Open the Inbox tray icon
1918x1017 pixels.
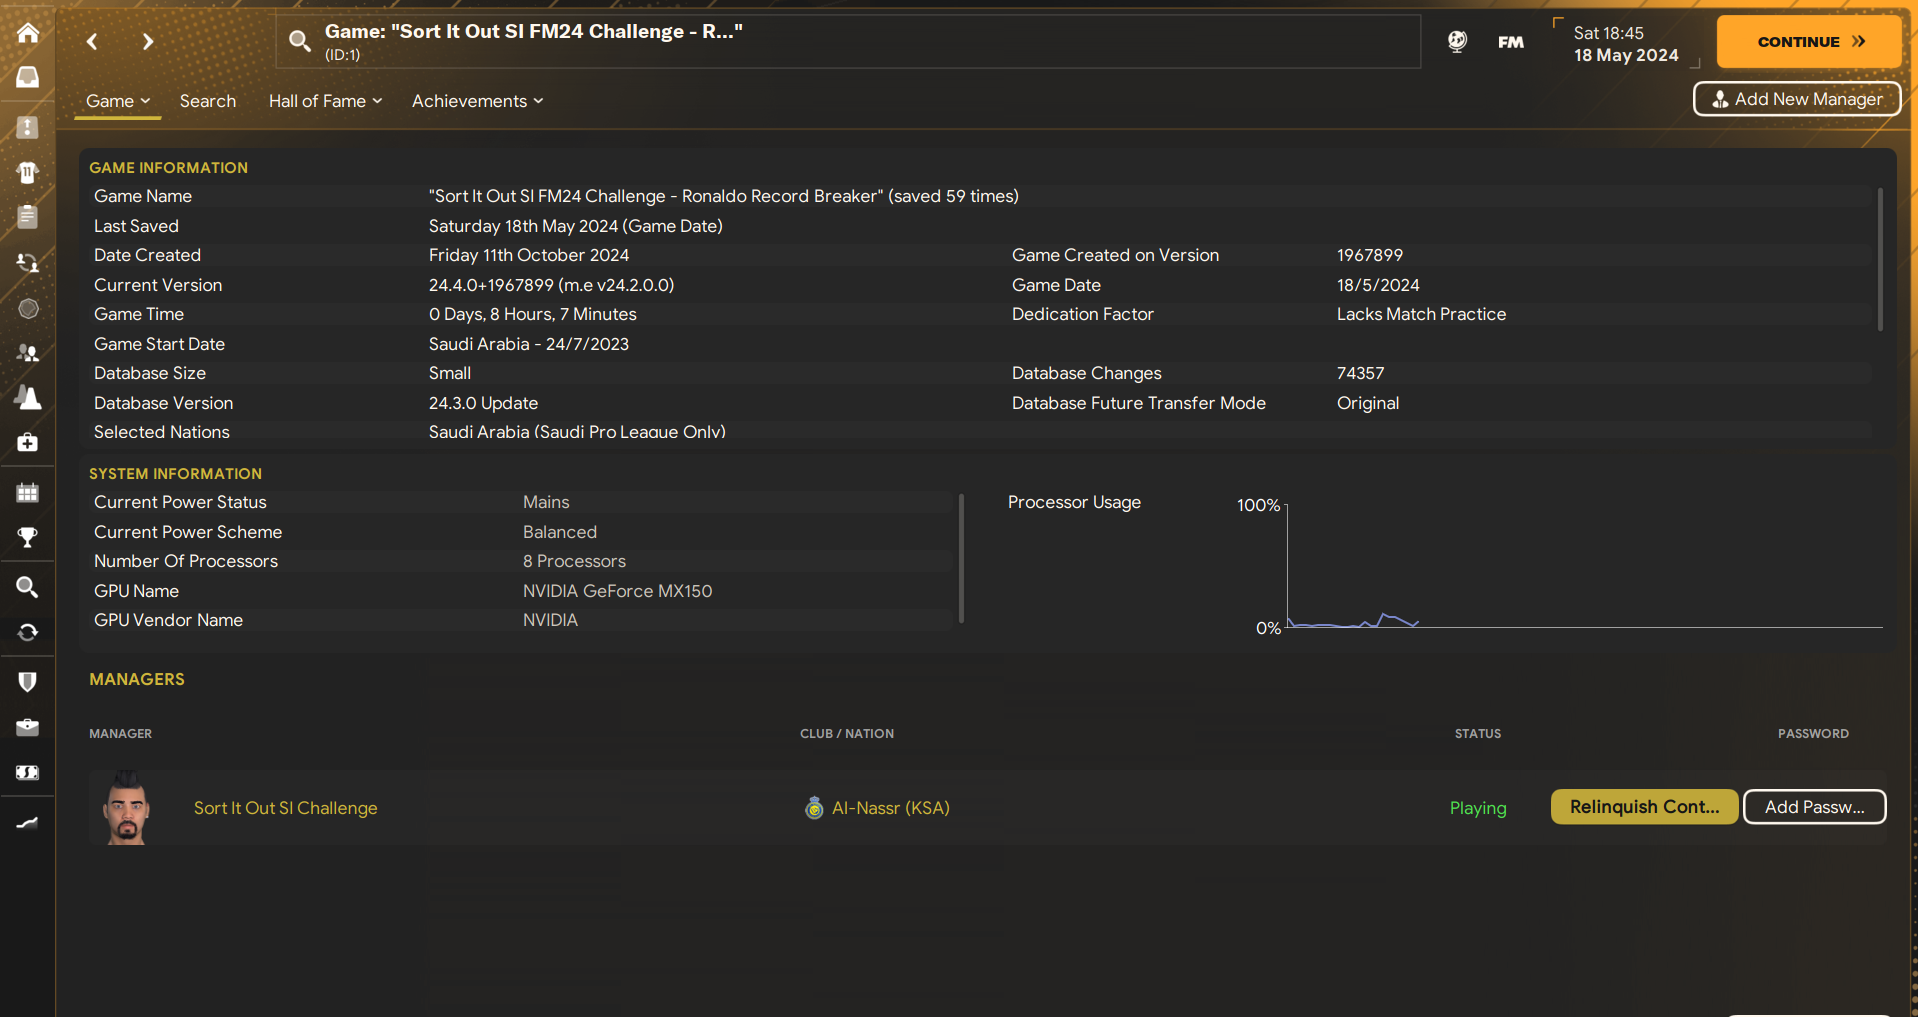point(28,78)
